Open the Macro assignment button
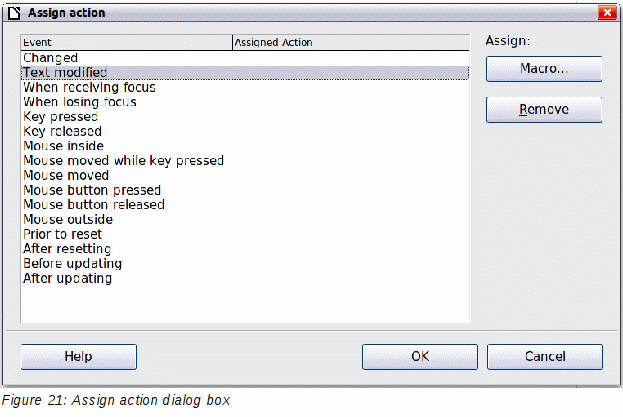Viewport: 623px width, 417px height. coord(544,69)
